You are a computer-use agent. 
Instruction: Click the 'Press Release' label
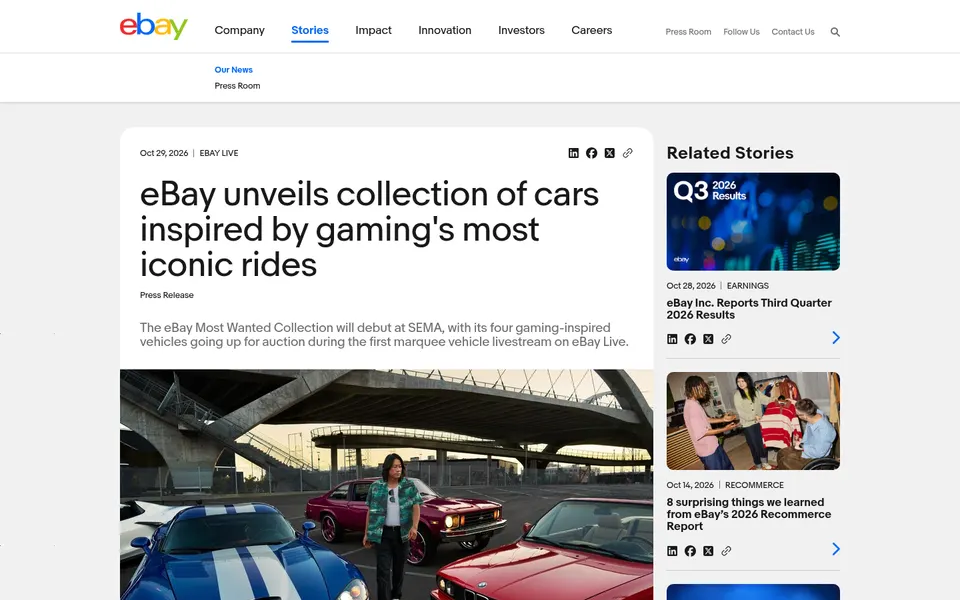pyautogui.click(x=167, y=295)
